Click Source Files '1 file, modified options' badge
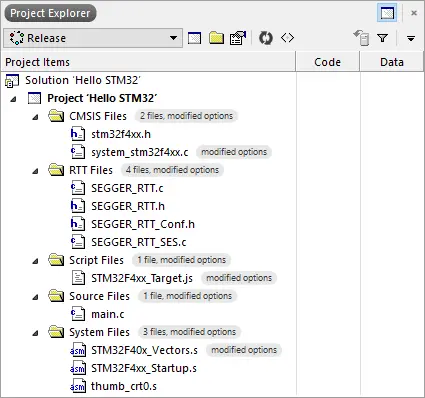Viewport: 425px width, 398px height. tap(188, 296)
